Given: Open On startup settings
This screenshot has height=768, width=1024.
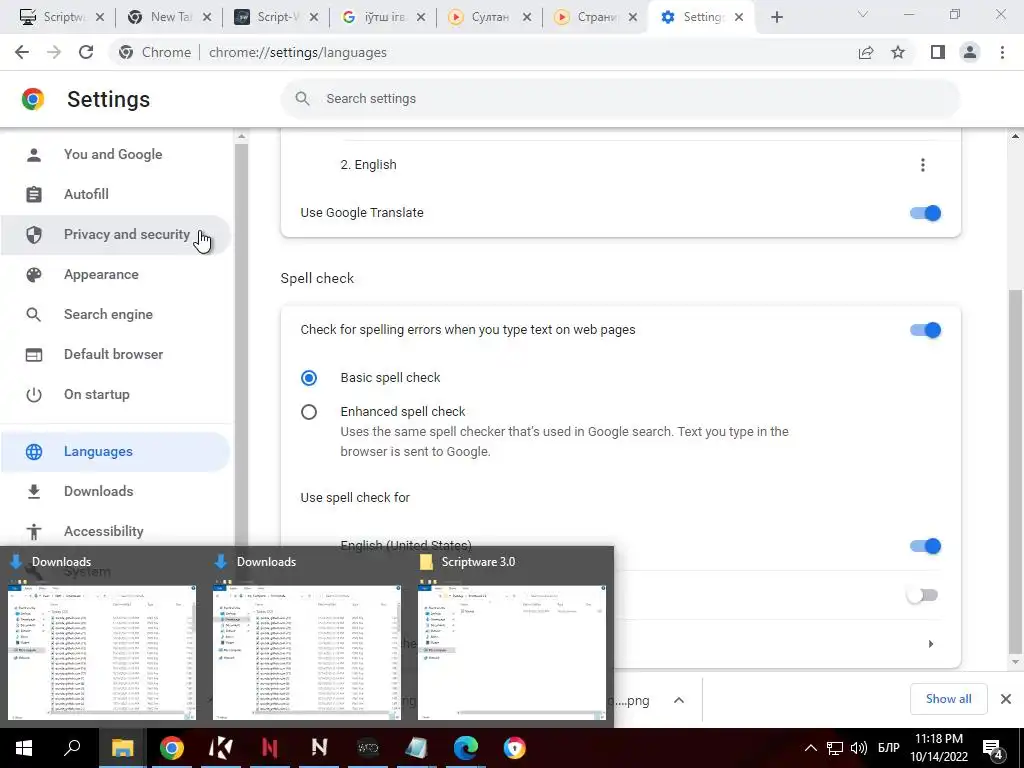Looking at the screenshot, I should coord(115,394).
